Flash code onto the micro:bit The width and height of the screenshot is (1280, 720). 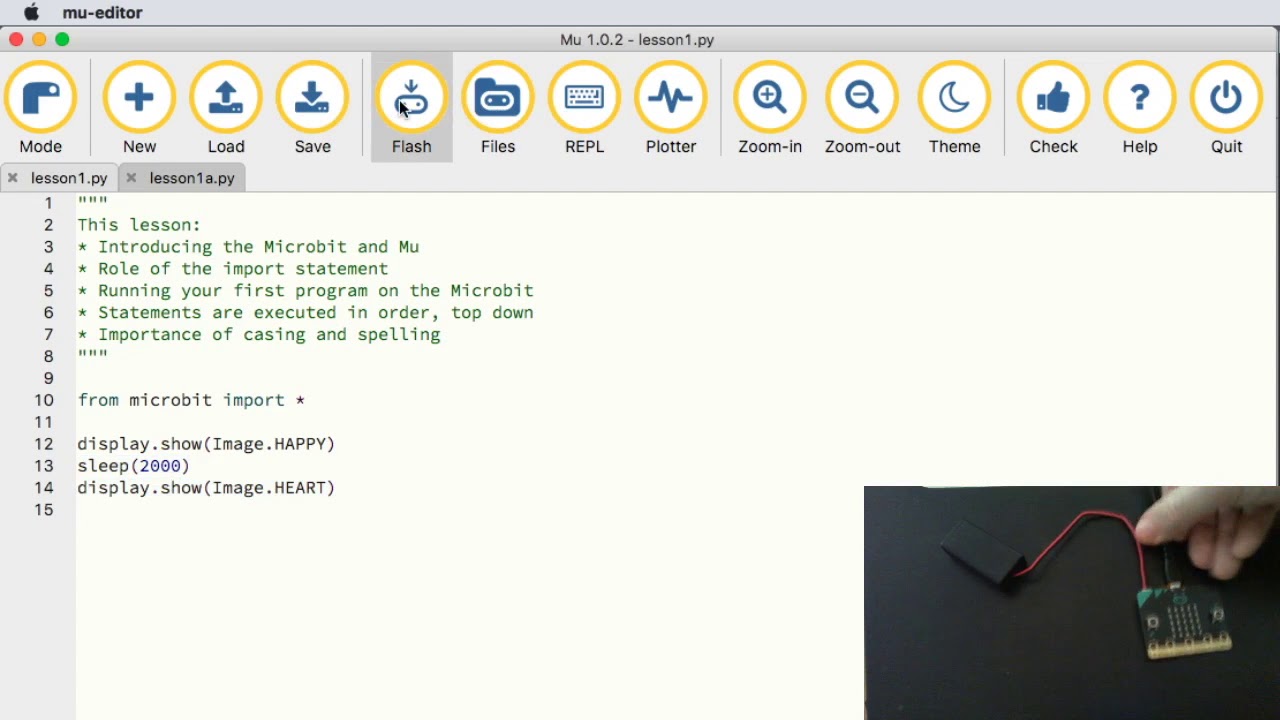point(412,108)
